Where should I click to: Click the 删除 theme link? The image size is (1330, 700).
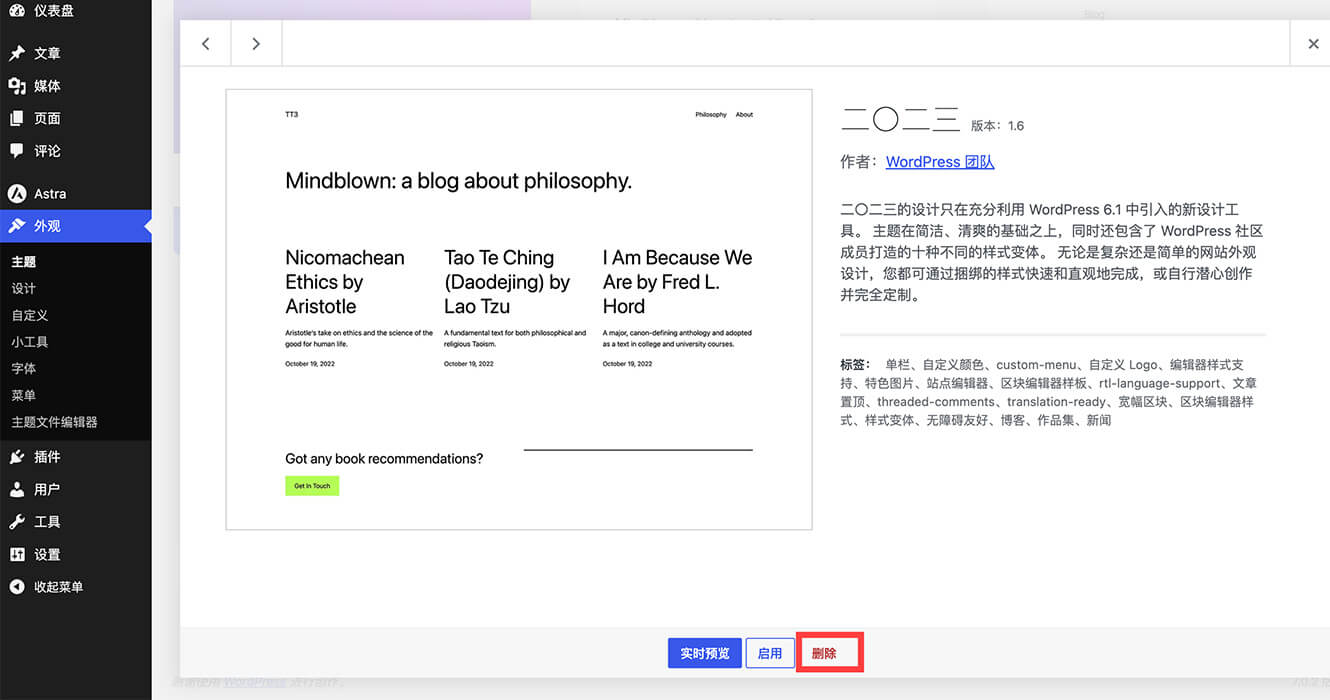(x=825, y=653)
